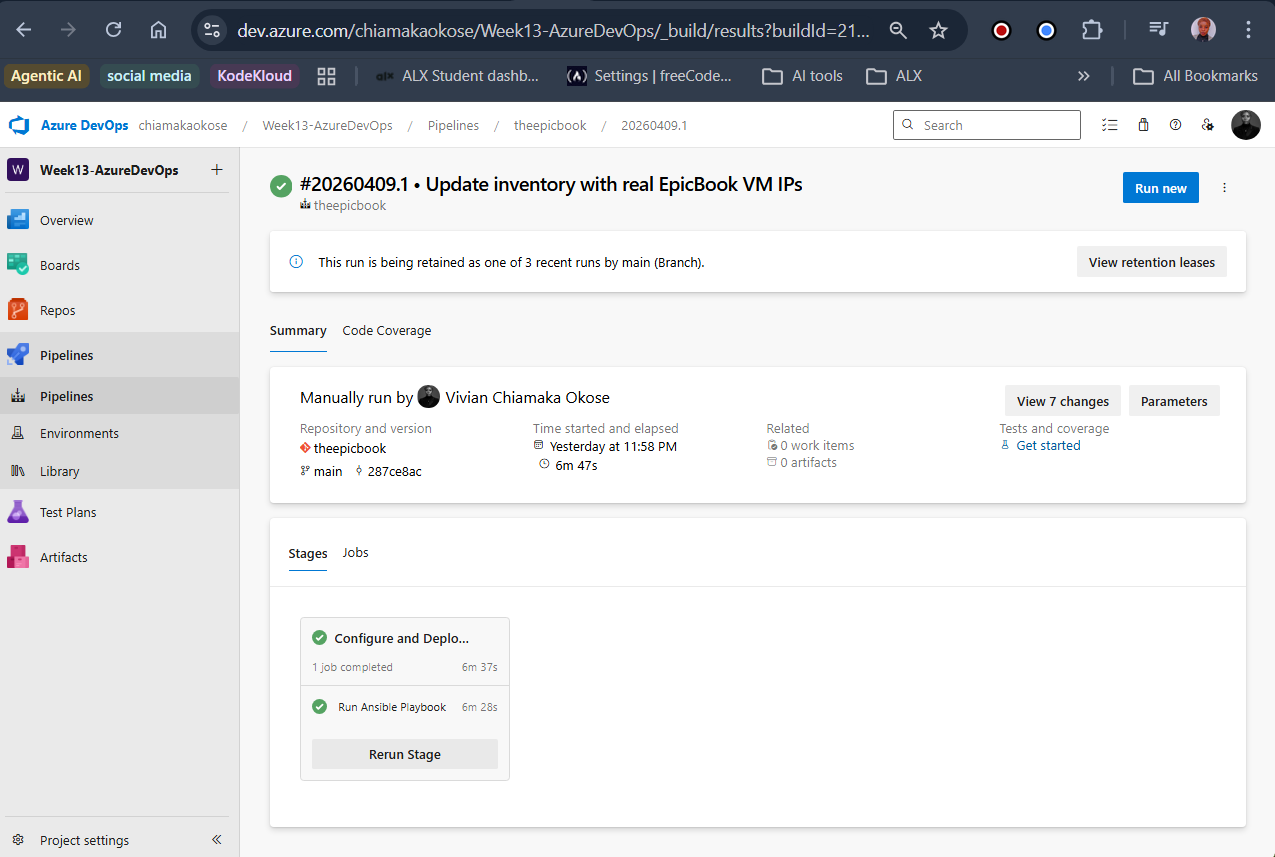
Task: Open the User settings icon in header
Action: [x=1208, y=125]
